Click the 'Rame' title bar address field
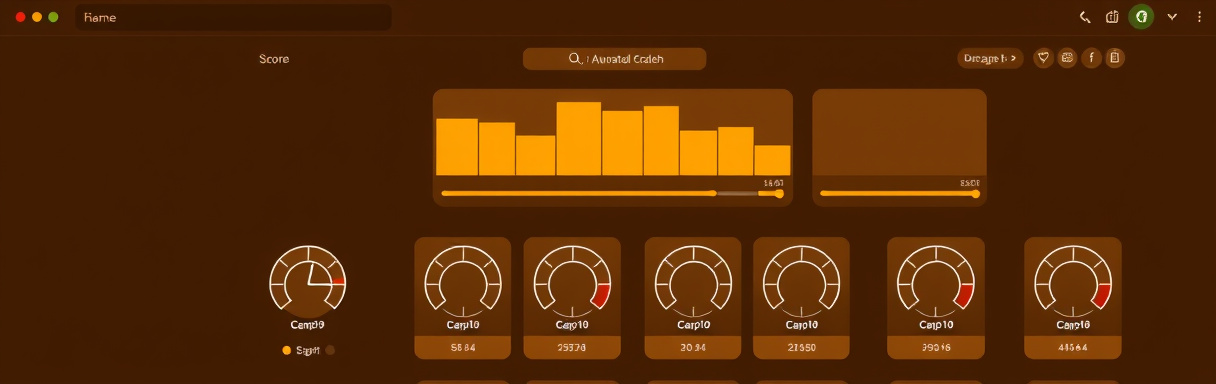 (233, 18)
